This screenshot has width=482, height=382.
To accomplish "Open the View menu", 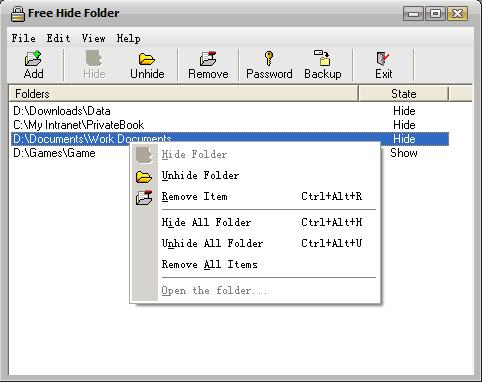I will pyautogui.click(x=93, y=38).
